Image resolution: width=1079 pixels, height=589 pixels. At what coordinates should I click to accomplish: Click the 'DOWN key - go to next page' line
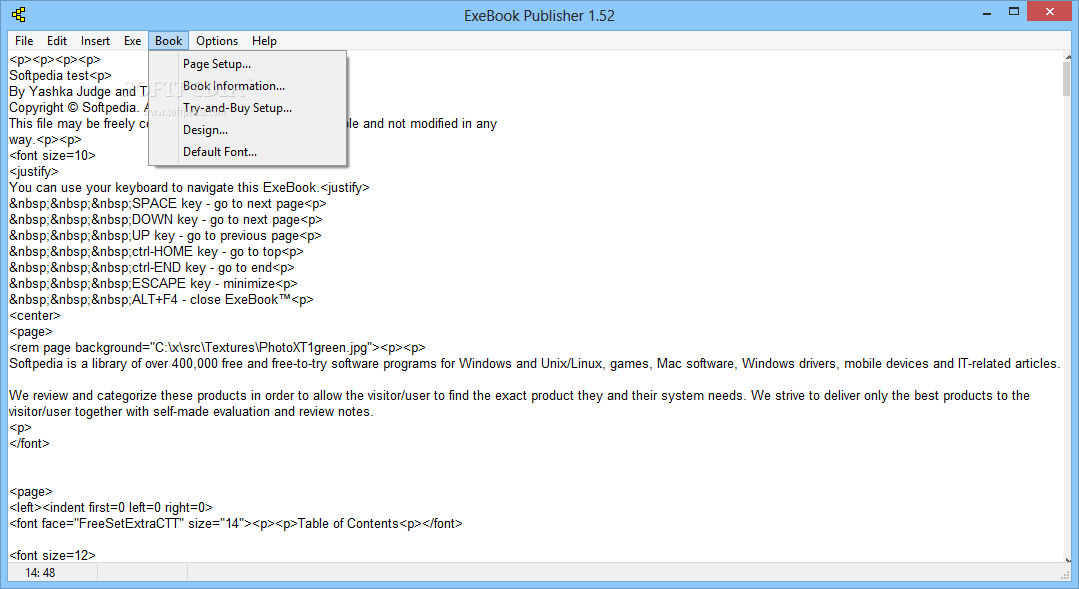166,219
